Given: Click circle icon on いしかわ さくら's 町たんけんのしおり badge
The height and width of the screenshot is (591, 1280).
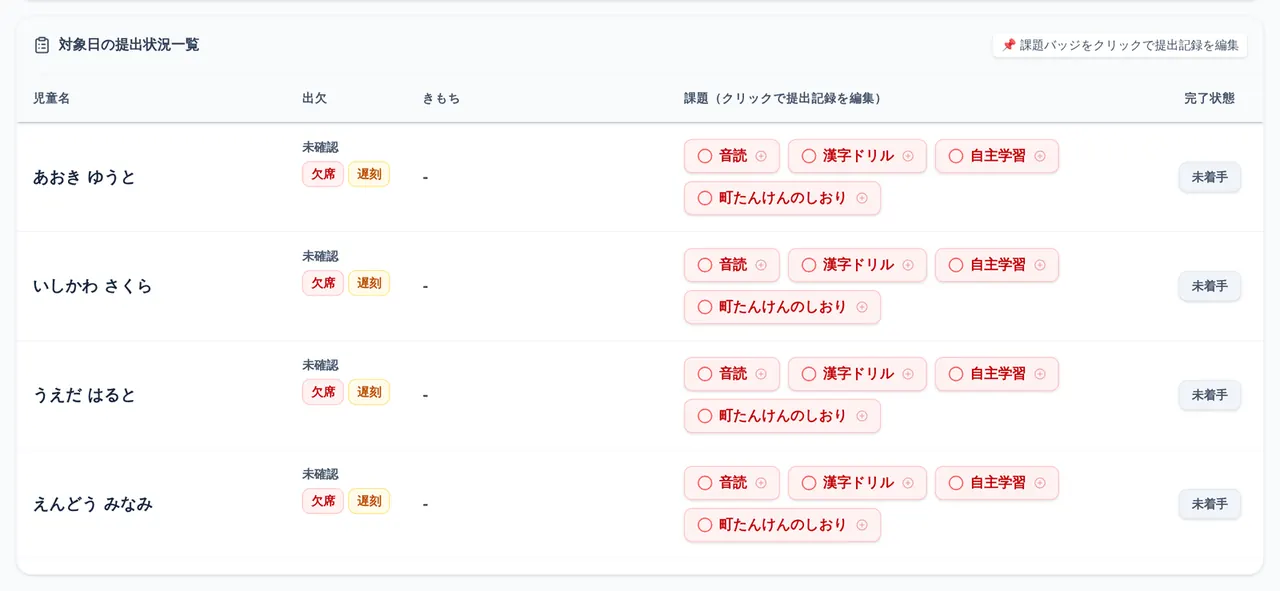Looking at the screenshot, I should point(705,307).
